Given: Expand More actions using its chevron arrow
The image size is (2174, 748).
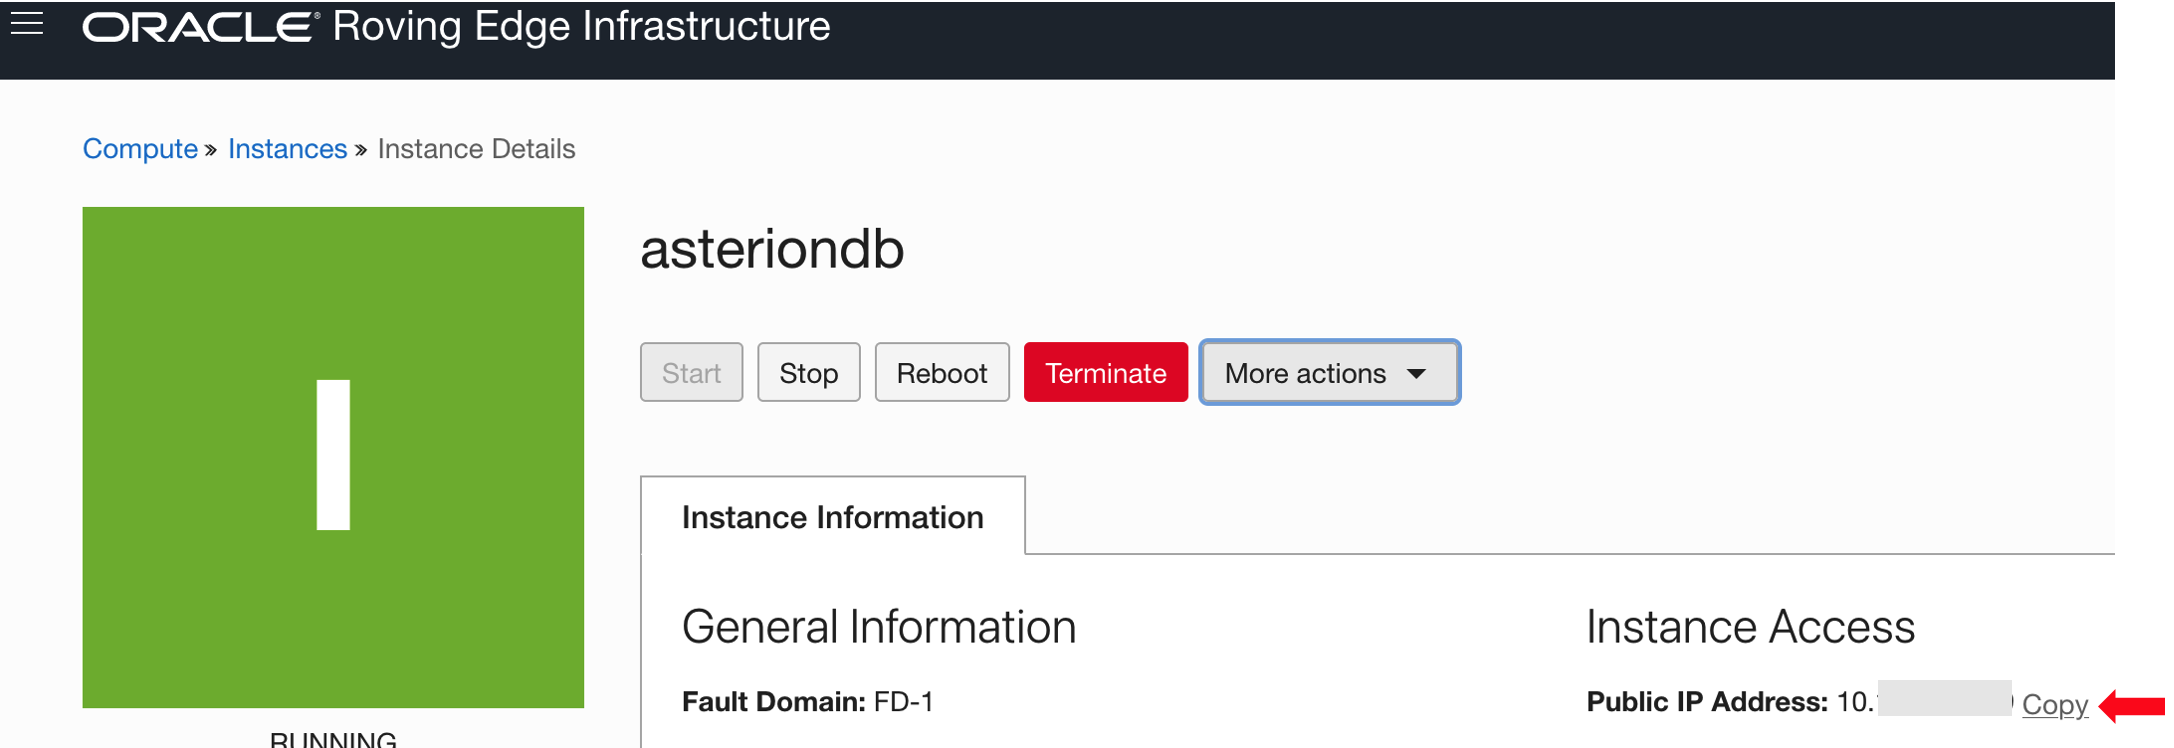Looking at the screenshot, I should [1418, 373].
